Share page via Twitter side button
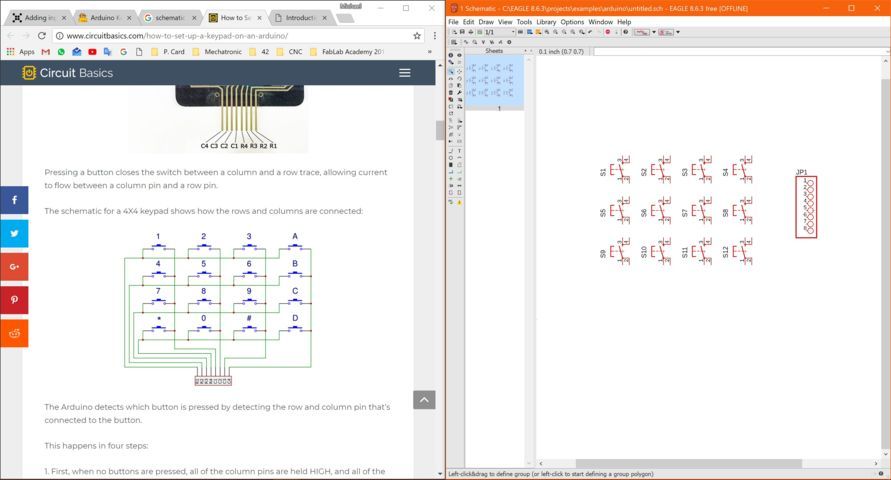The width and height of the screenshot is (891, 480). [14, 233]
